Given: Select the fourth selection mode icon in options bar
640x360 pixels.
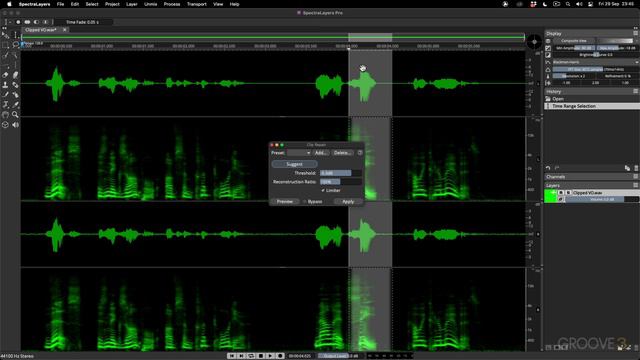Looking at the screenshot, I should coord(45,22).
